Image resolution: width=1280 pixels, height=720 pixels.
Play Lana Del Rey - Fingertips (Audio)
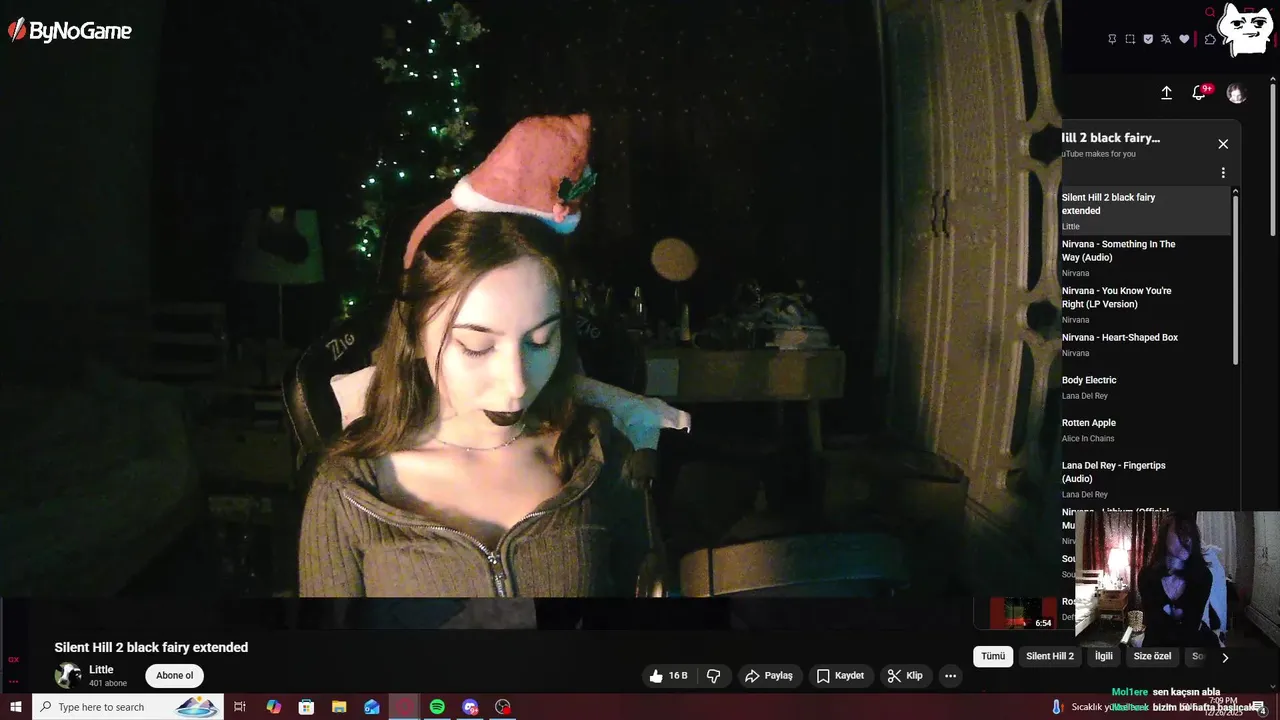point(1146,479)
